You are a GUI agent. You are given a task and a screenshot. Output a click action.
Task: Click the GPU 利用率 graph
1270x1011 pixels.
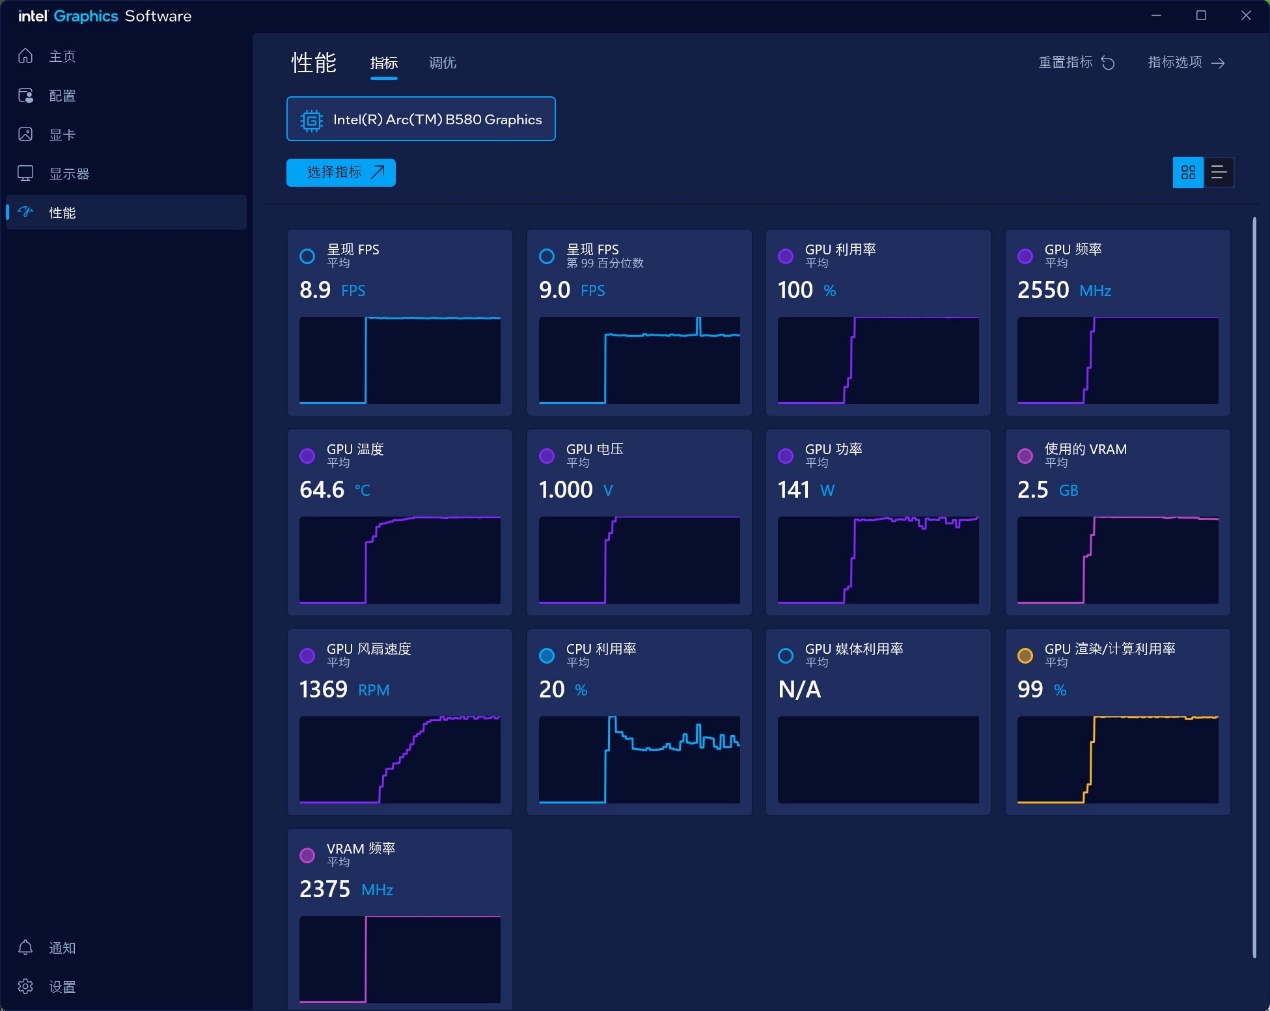click(x=879, y=361)
